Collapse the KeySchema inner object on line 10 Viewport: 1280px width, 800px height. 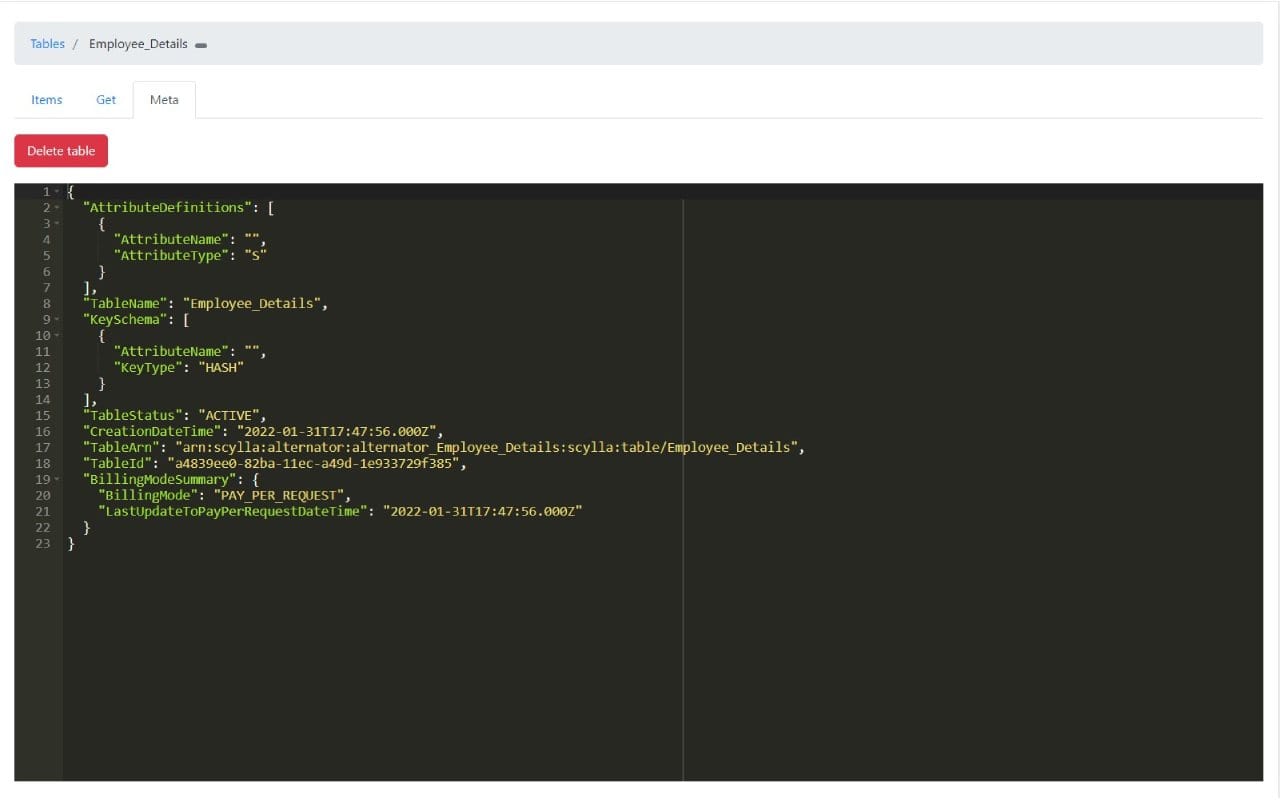[54, 335]
